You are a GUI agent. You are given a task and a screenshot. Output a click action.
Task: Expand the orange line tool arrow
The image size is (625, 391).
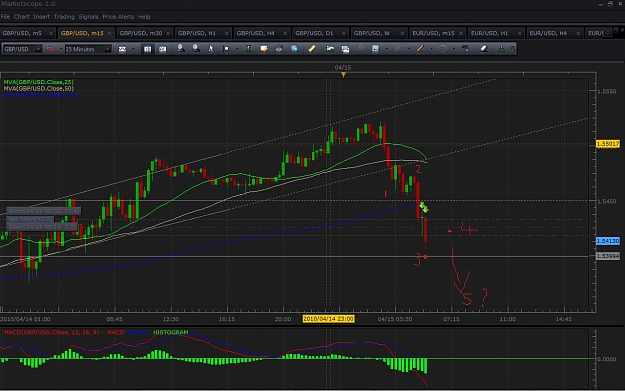431,49
